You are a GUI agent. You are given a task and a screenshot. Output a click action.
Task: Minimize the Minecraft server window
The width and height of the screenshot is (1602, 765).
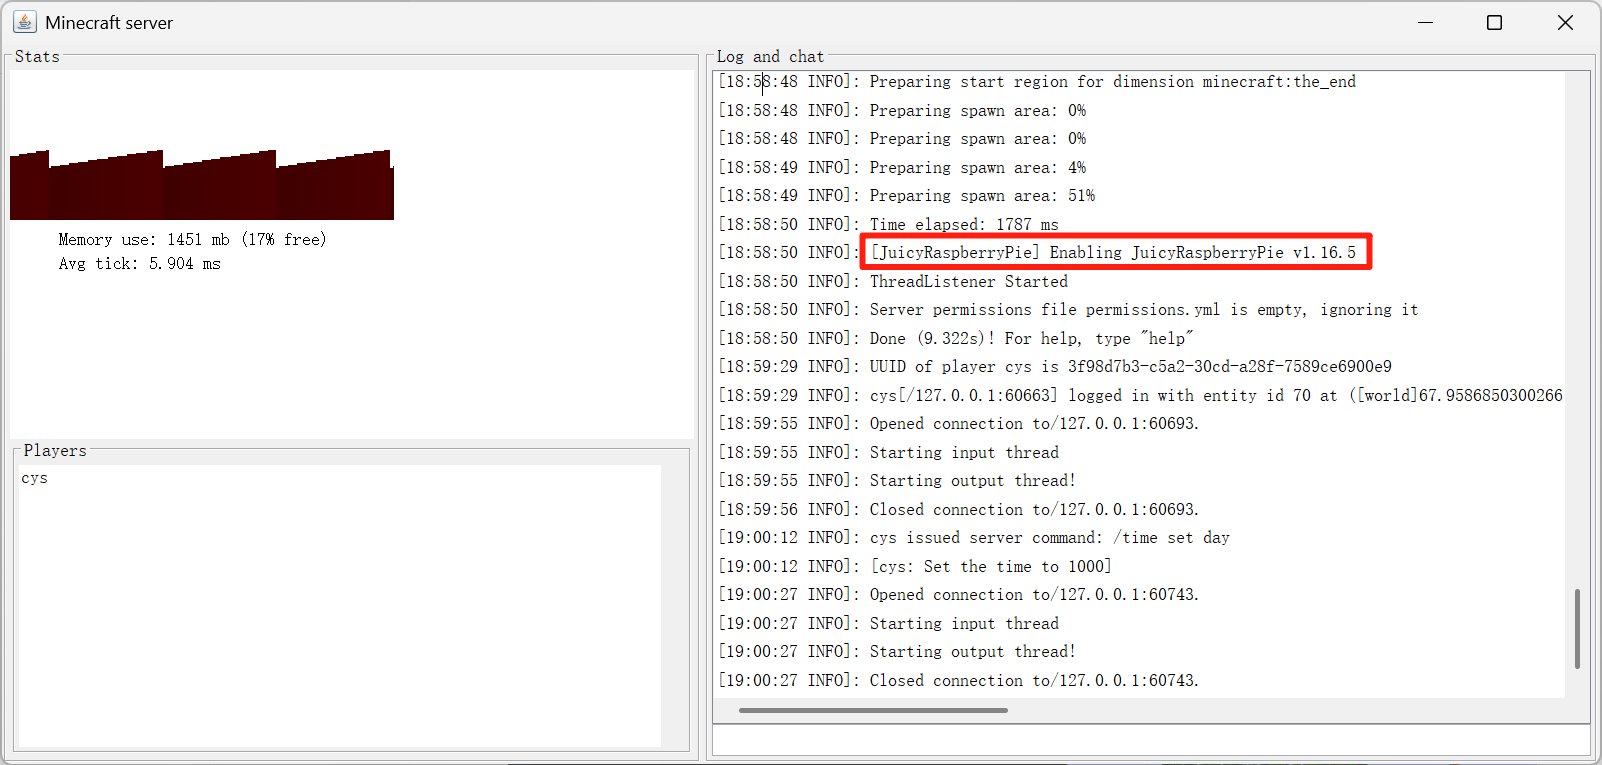click(1425, 22)
